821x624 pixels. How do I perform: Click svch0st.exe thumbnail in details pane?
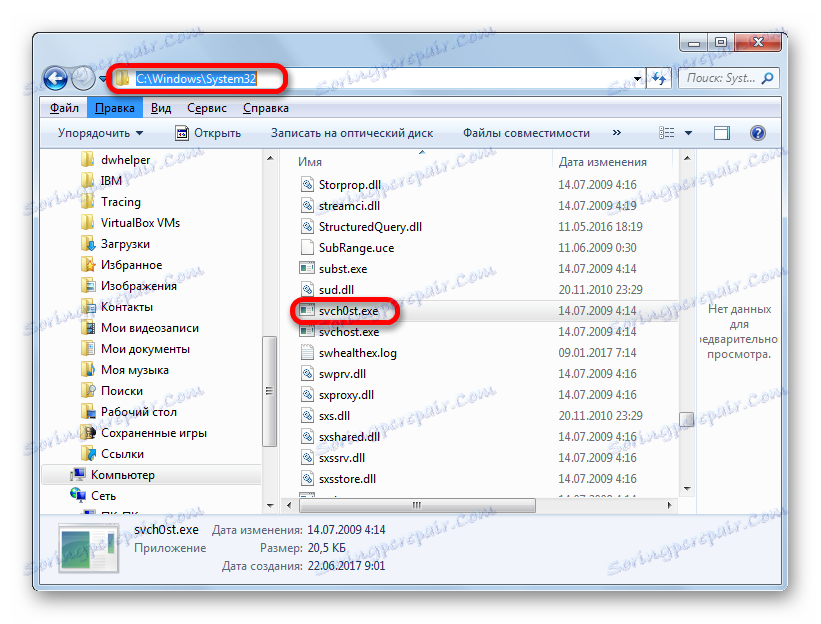(x=88, y=548)
